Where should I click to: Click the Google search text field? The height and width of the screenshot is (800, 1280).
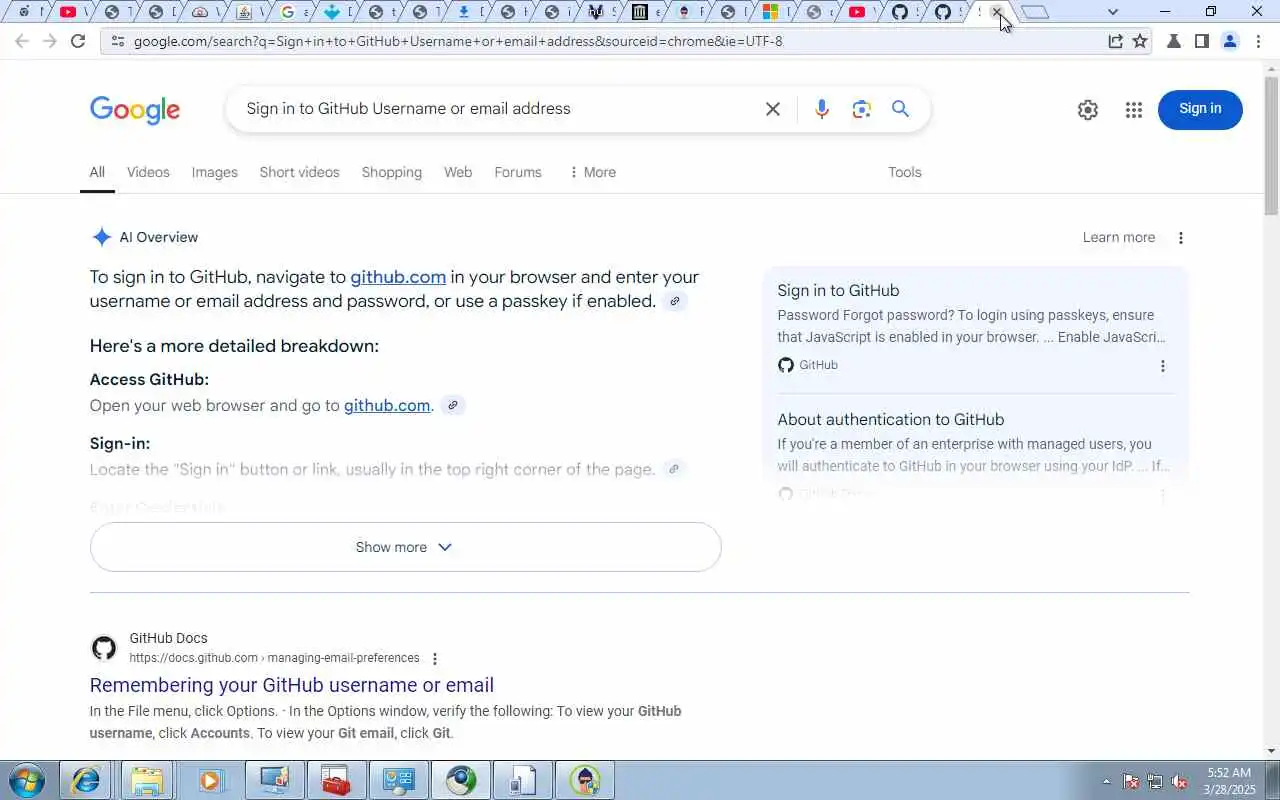[x=500, y=109]
